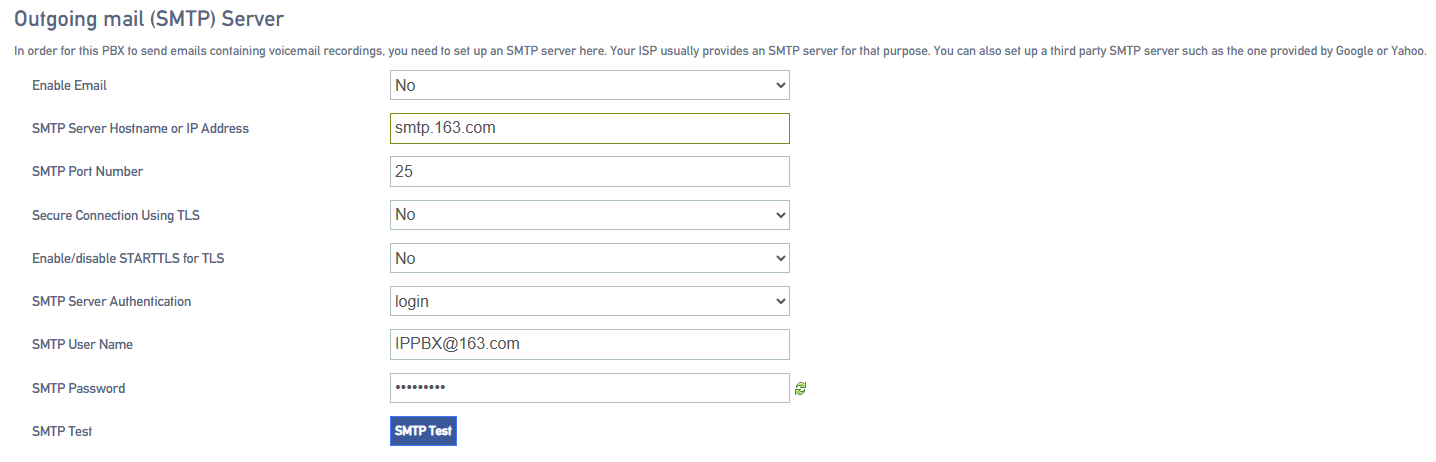Focus the hostname field containing smtp.163.com
The height and width of the screenshot is (462, 1436).
(590, 128)
